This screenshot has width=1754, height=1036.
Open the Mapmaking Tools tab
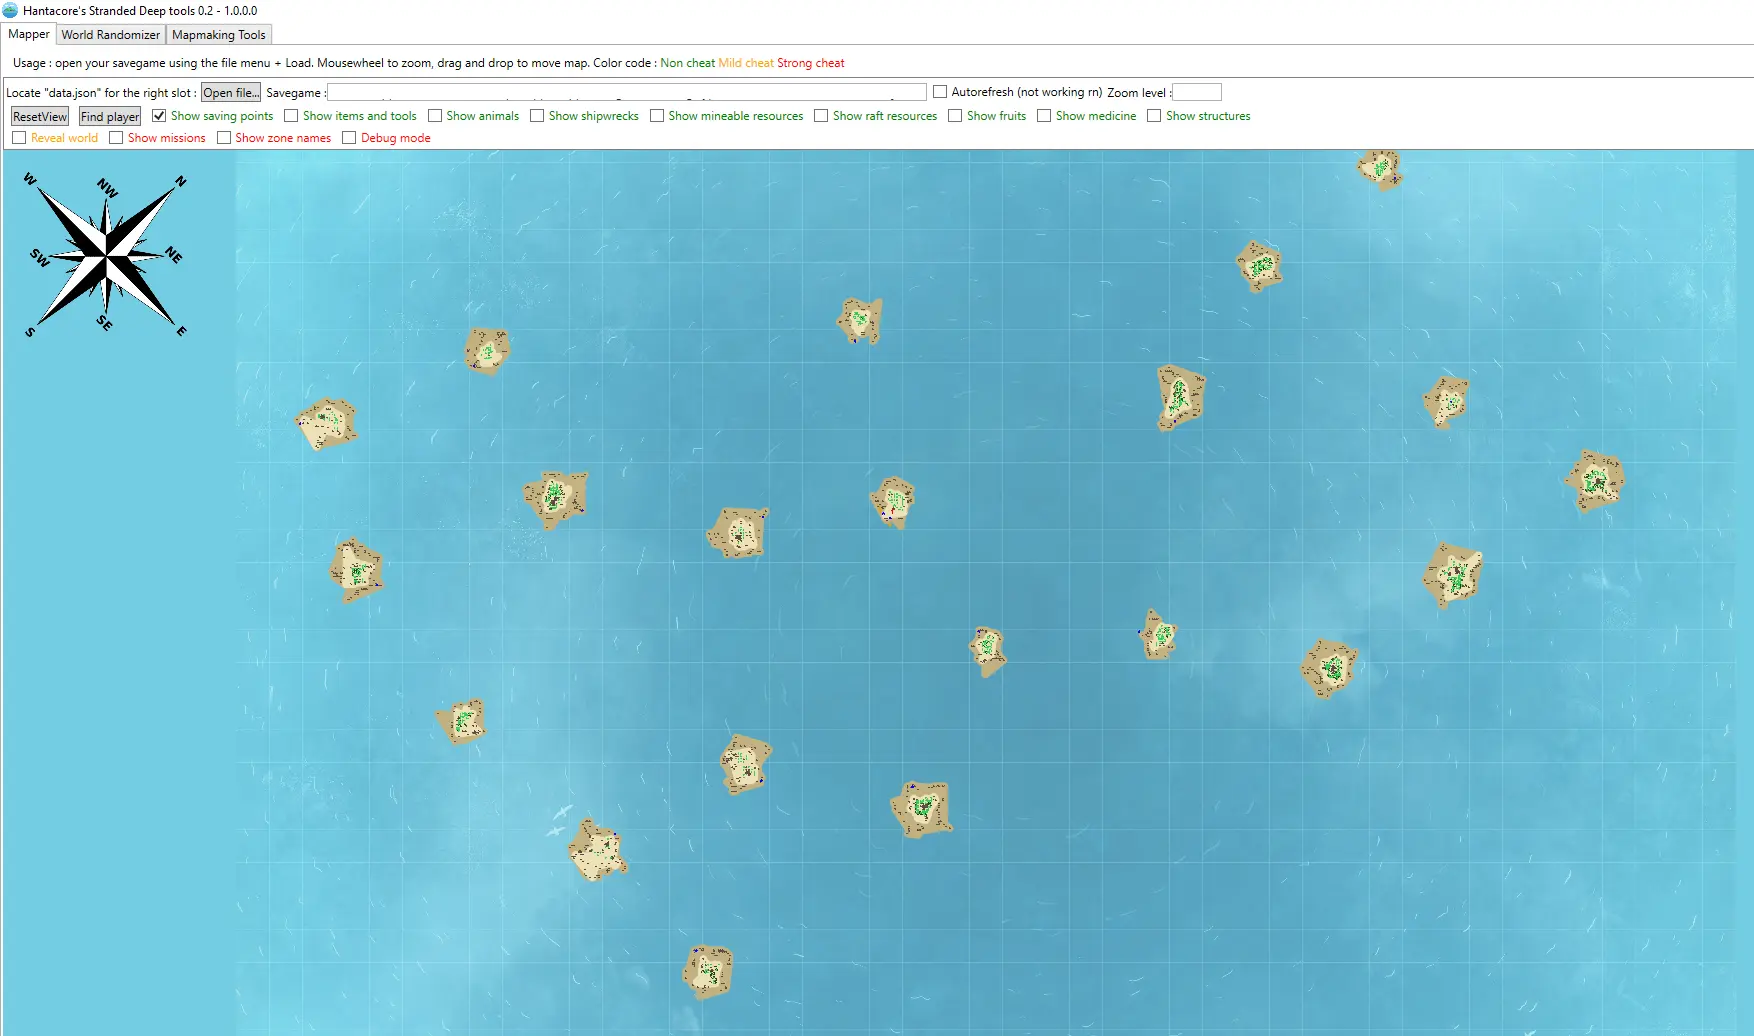[x=219, y=34]
